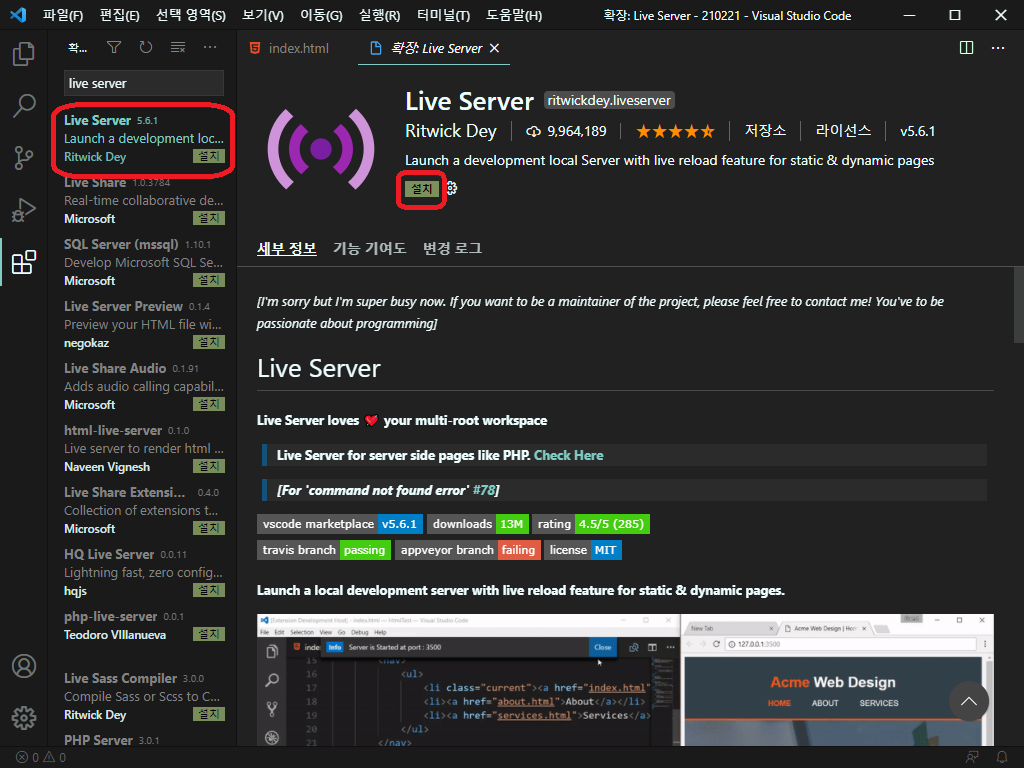Viewport: 1024px width, 768px height.
Task: Select the 변경 로그 tab
Action: (x=452, y=248)
